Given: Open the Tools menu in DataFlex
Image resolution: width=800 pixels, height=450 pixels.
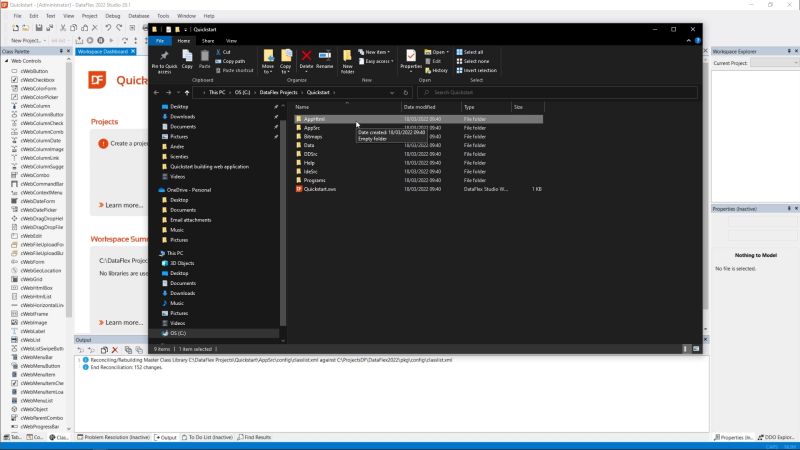Looking at the screenshot, I should coord(163,16).
